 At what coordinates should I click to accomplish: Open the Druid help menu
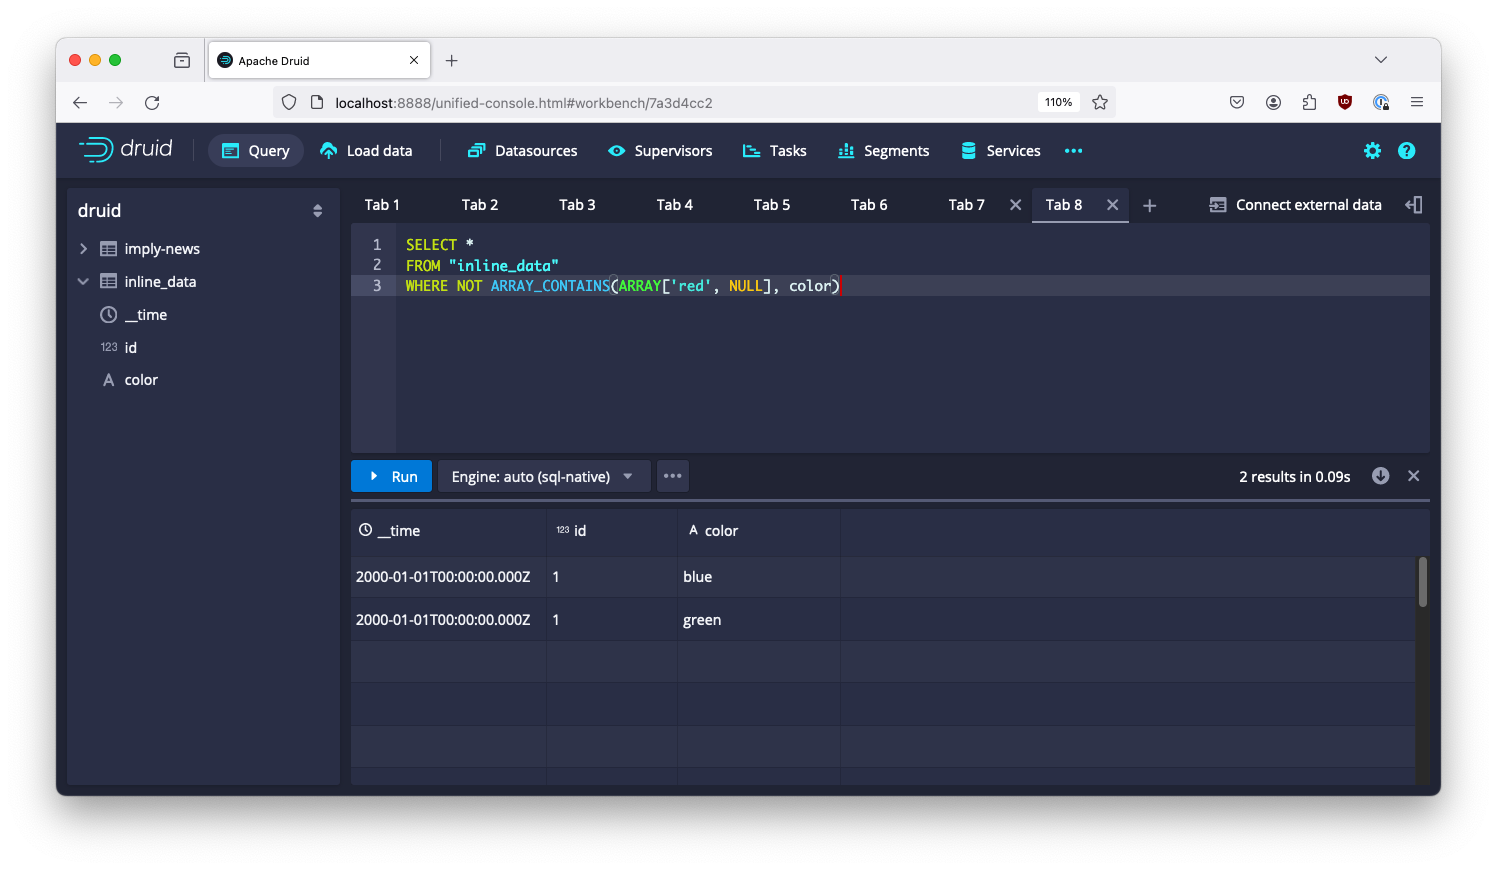point(1407,150)
